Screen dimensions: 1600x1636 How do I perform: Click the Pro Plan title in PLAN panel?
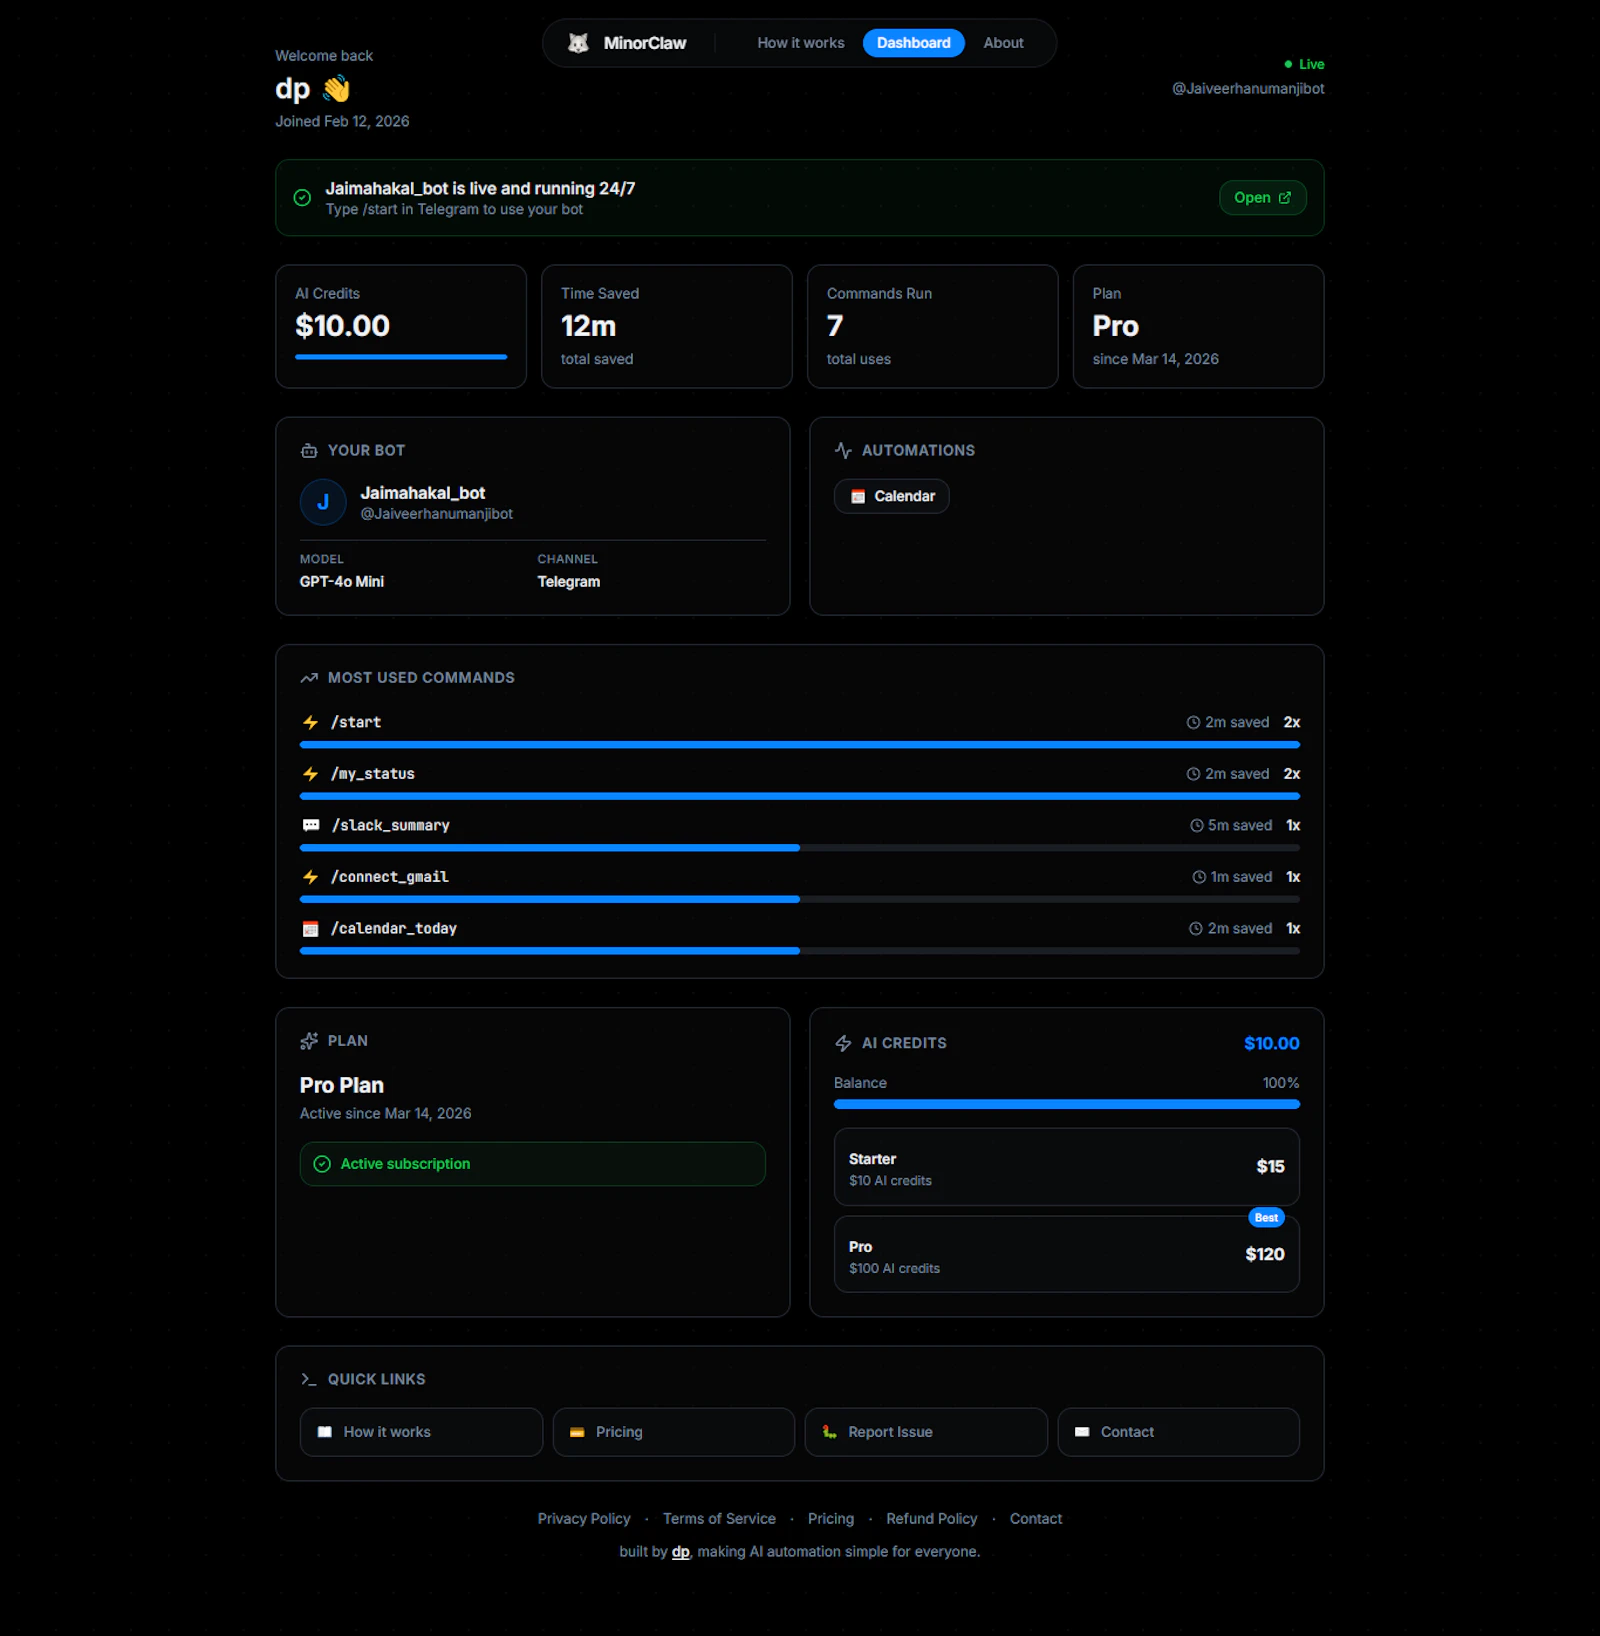342,1085
